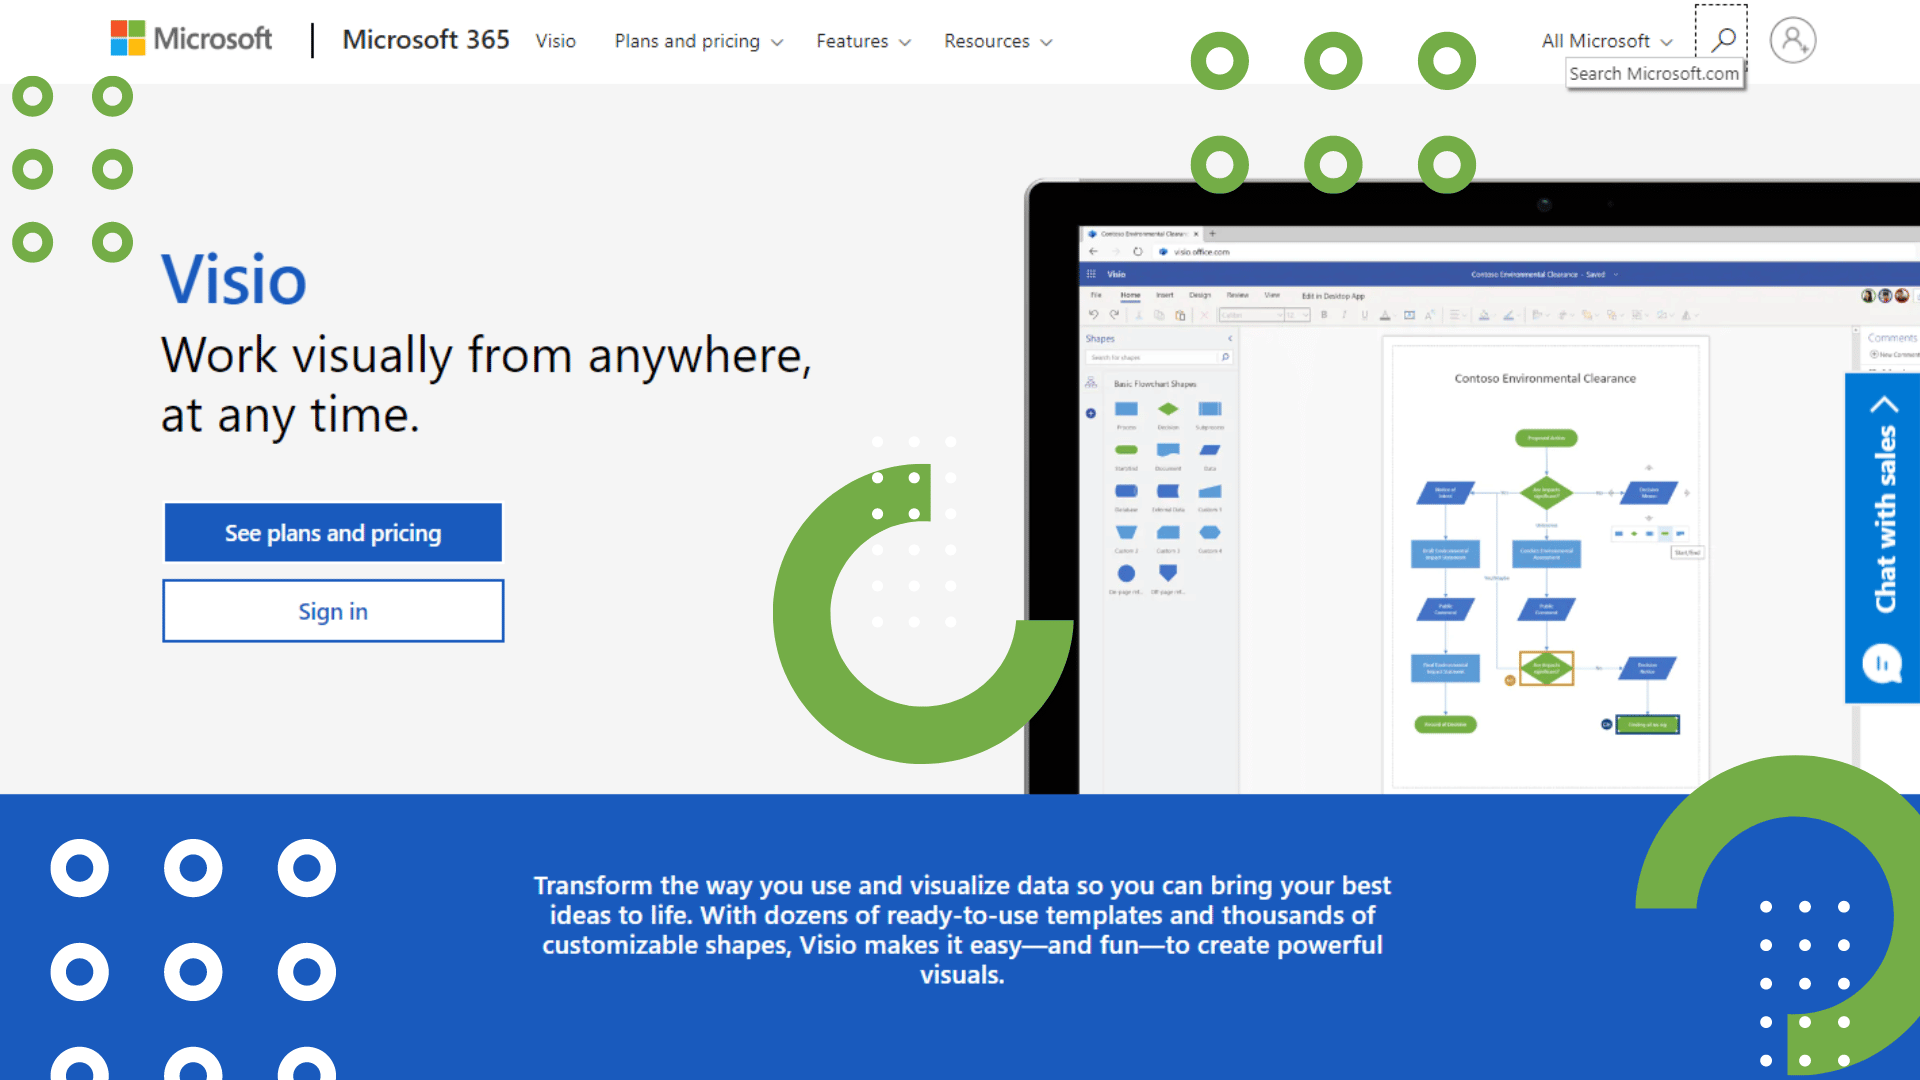Toggle the All Microsoft dropdown
Screen dimensions: 1920x1080
point(1605,41)
